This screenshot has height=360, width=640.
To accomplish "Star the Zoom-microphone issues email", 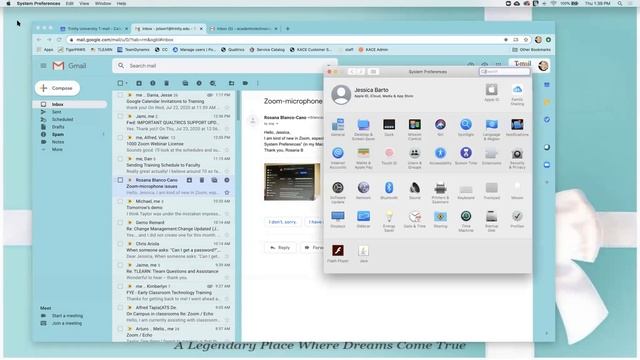I will click(x=227, y=192).
